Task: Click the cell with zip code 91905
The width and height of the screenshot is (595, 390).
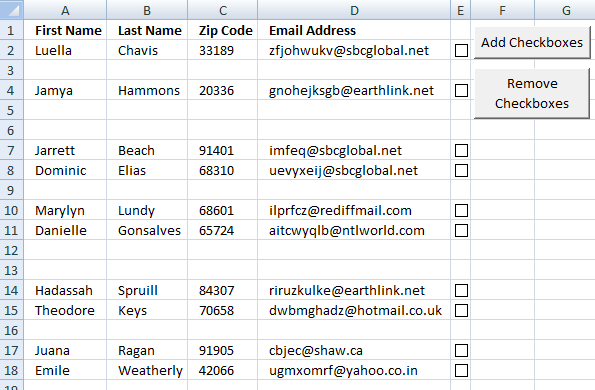Action: tap(223, 351)
